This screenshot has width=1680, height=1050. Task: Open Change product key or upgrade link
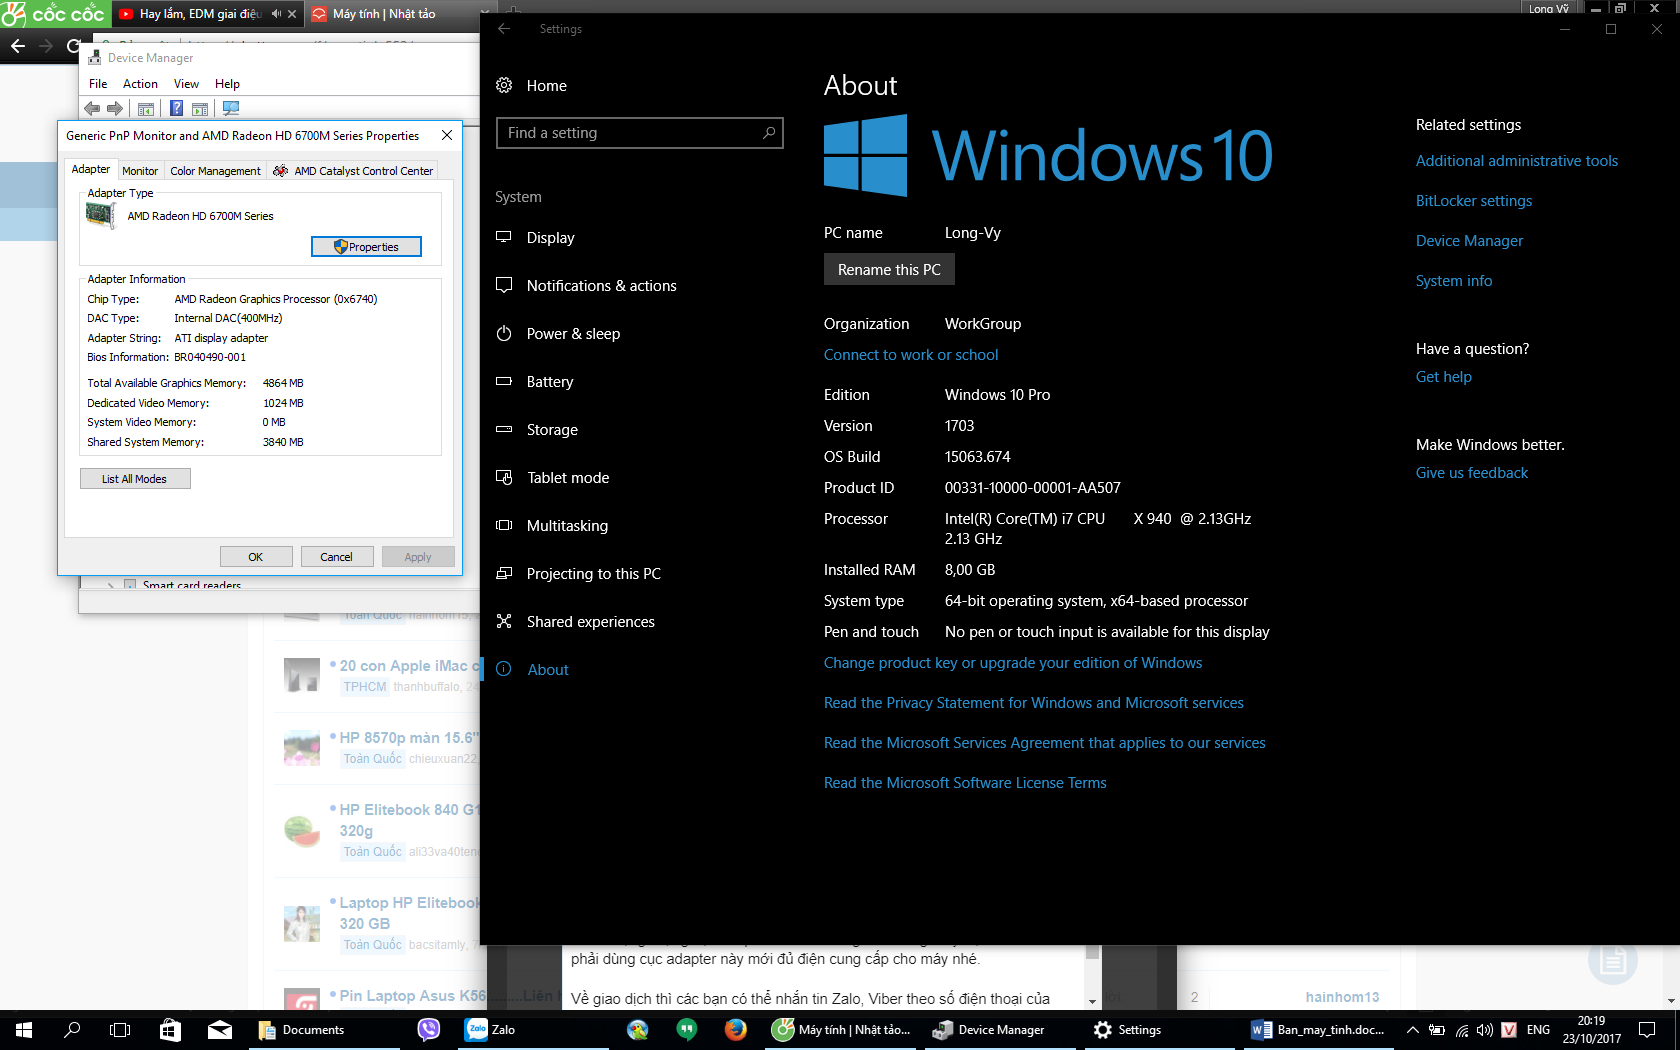pyautogui.click(x=1013, y=663)
